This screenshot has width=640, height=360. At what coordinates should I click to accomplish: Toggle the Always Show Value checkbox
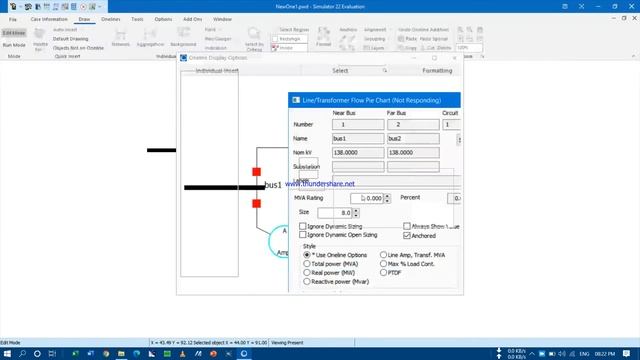pos(407,226)
